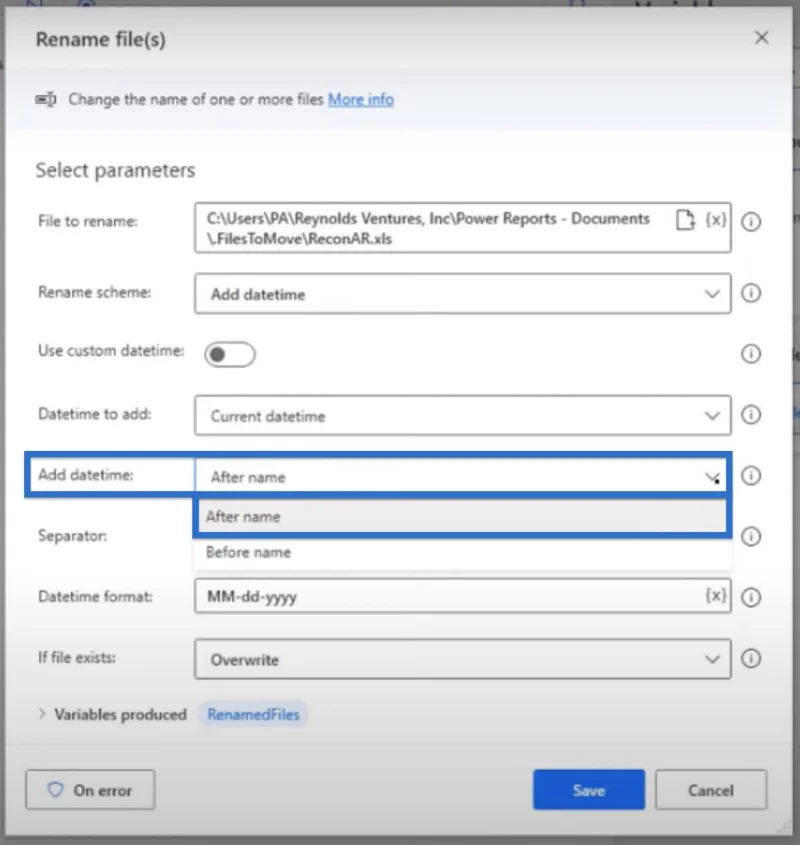Click the Cancel button
Viewport: 800px width, 845px height.
pos(711,789)
